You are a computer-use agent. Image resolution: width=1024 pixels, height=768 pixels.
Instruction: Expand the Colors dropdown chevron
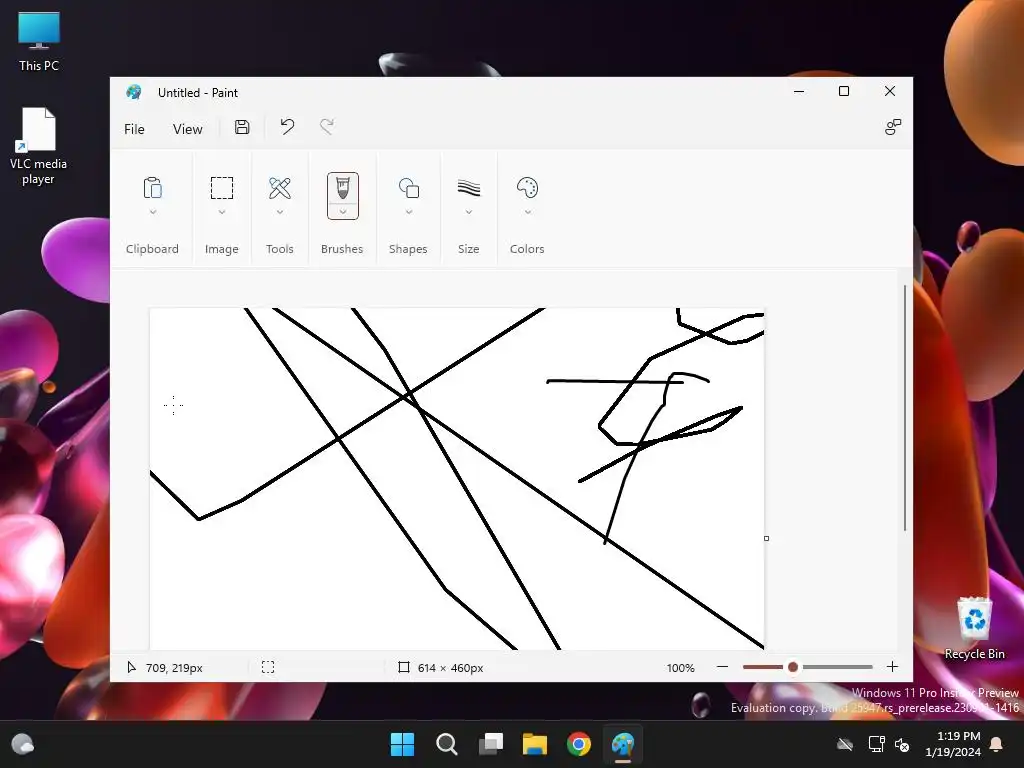point(528,212)
